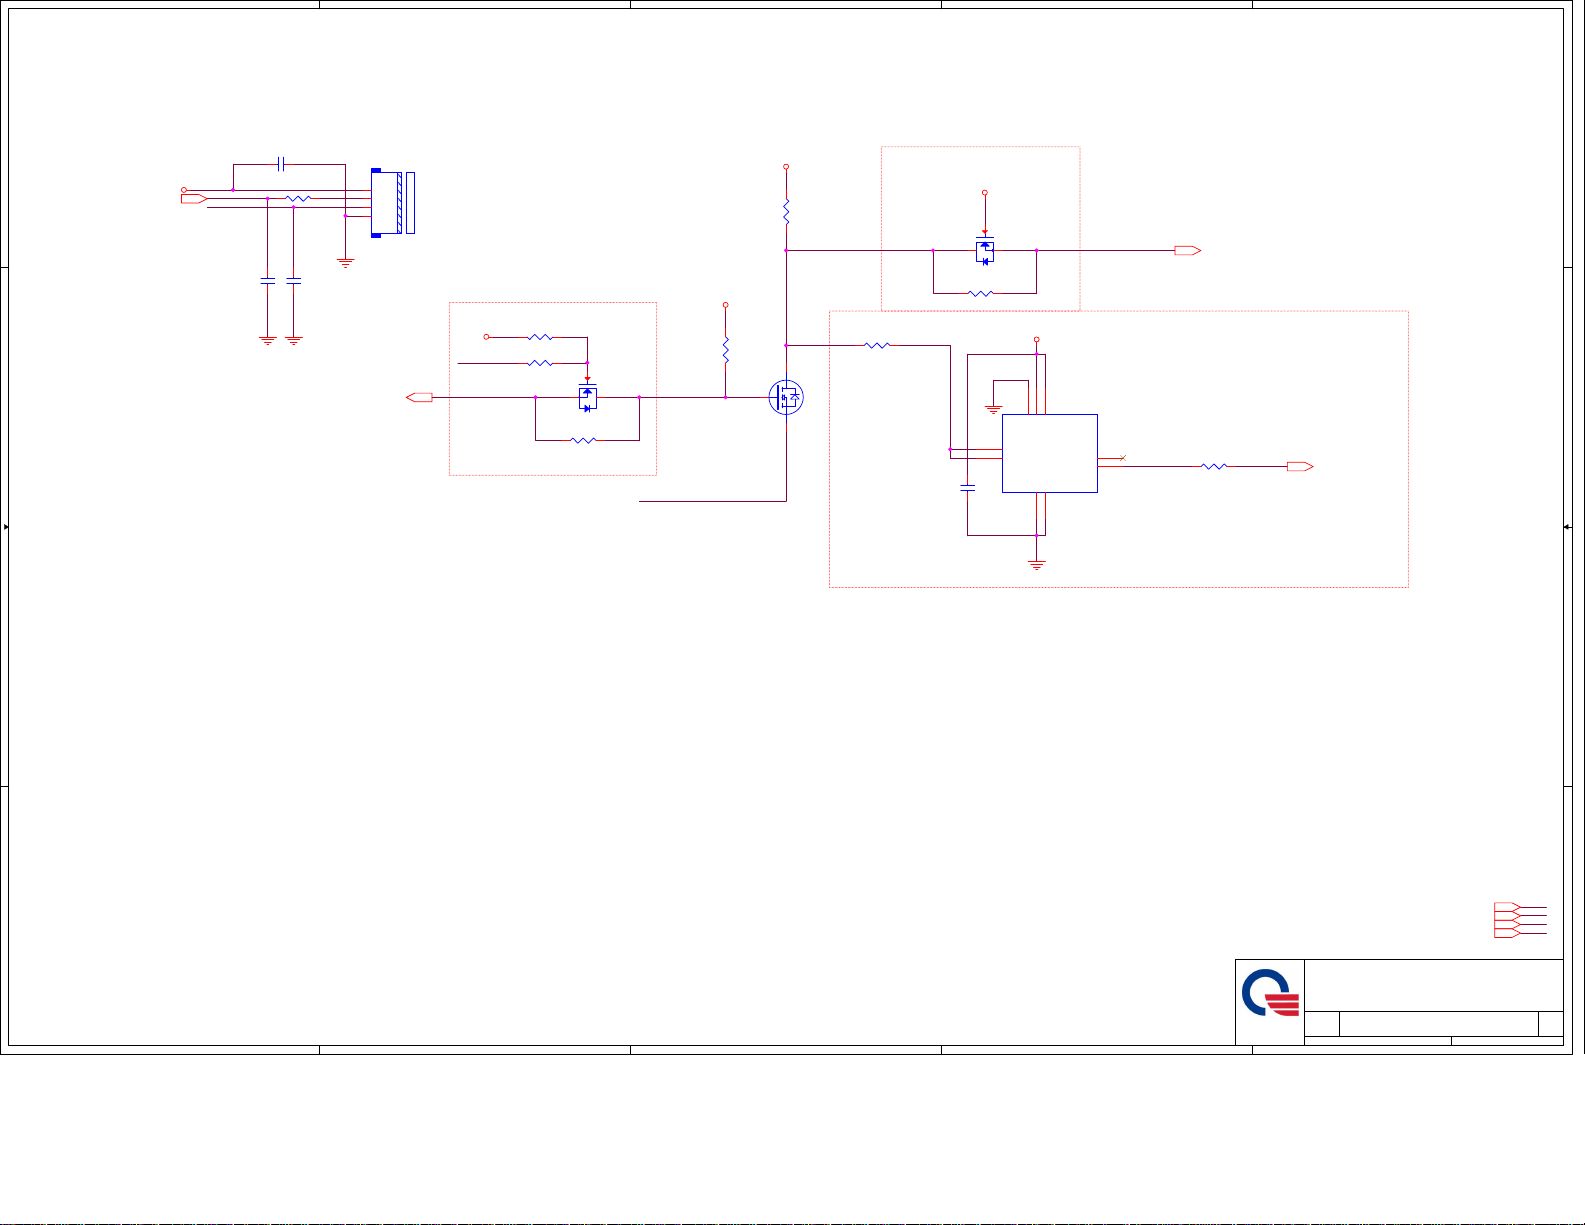Select the left-pointing output port near left box

pos(419,398)
